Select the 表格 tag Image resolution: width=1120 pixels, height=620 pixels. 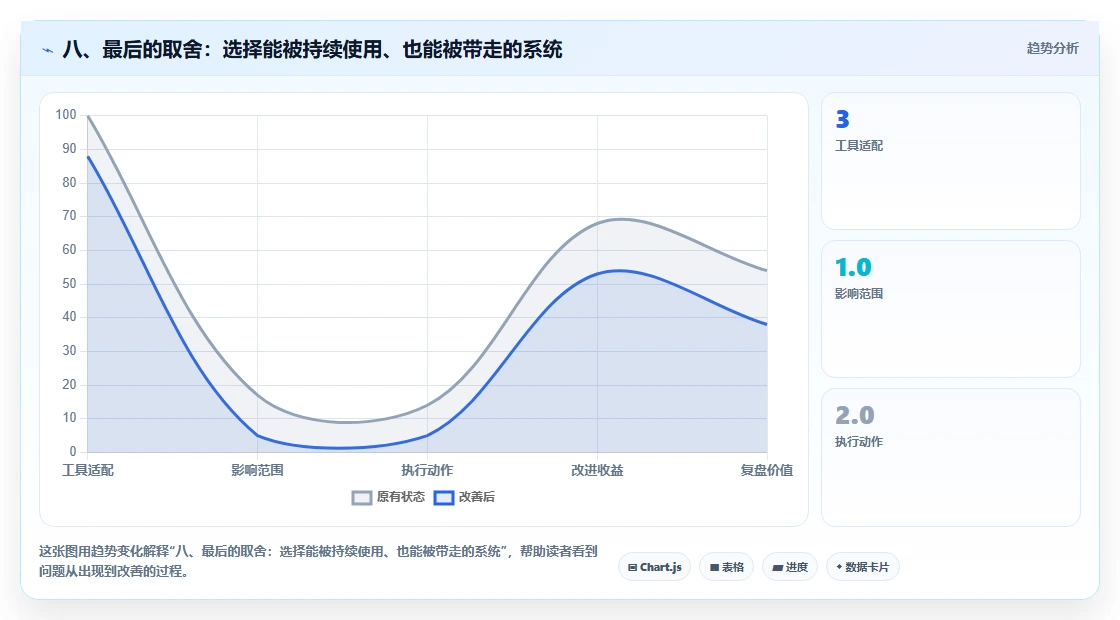pyautogui.click(x=726, y=567)
